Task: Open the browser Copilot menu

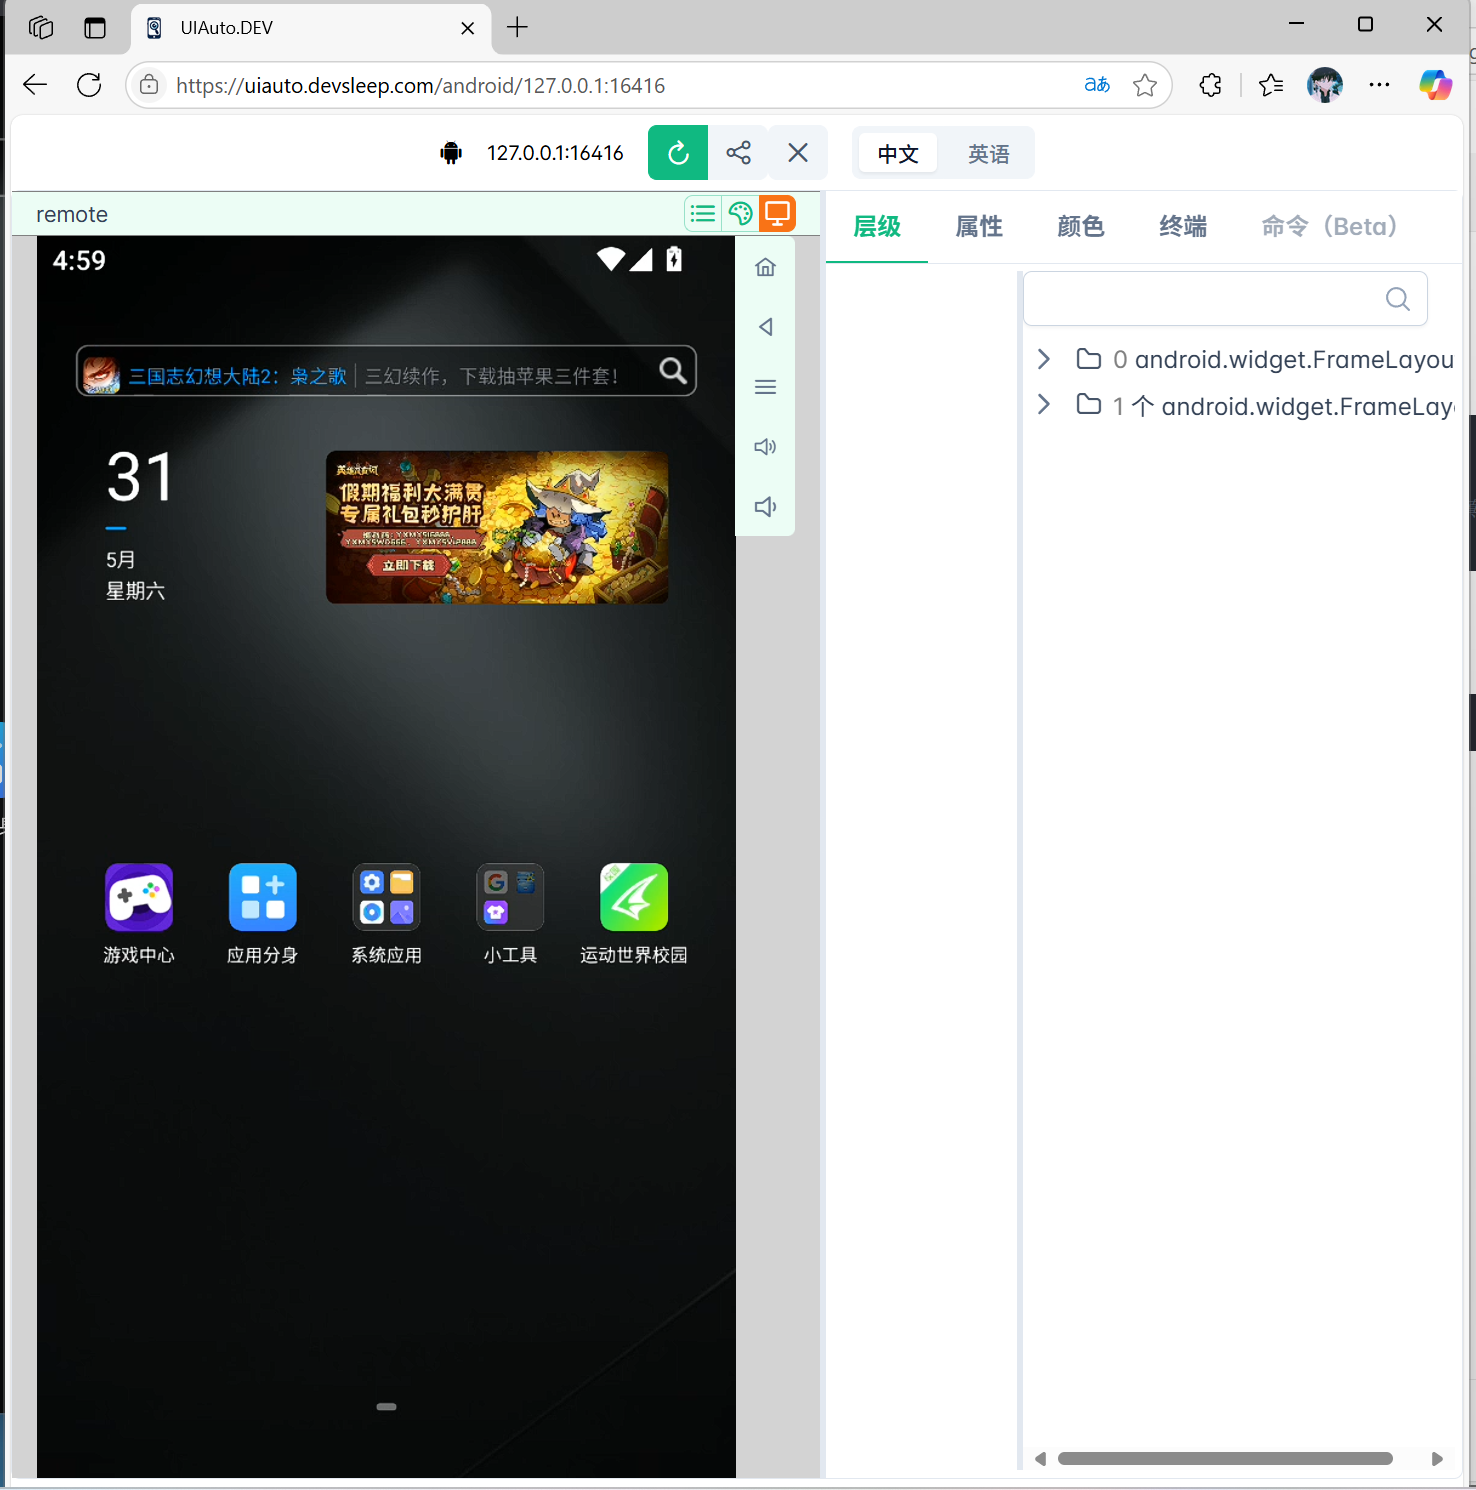Action: click(1435, 85)
